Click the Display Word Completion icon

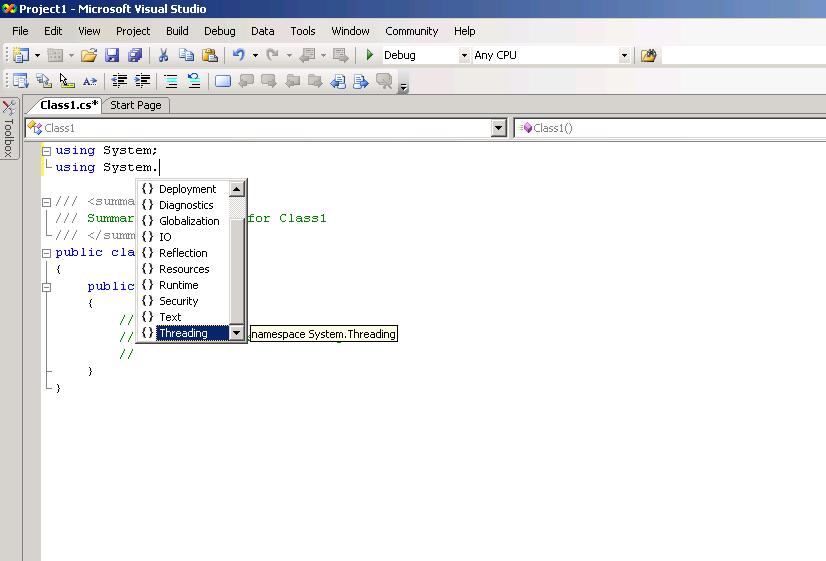90,81
